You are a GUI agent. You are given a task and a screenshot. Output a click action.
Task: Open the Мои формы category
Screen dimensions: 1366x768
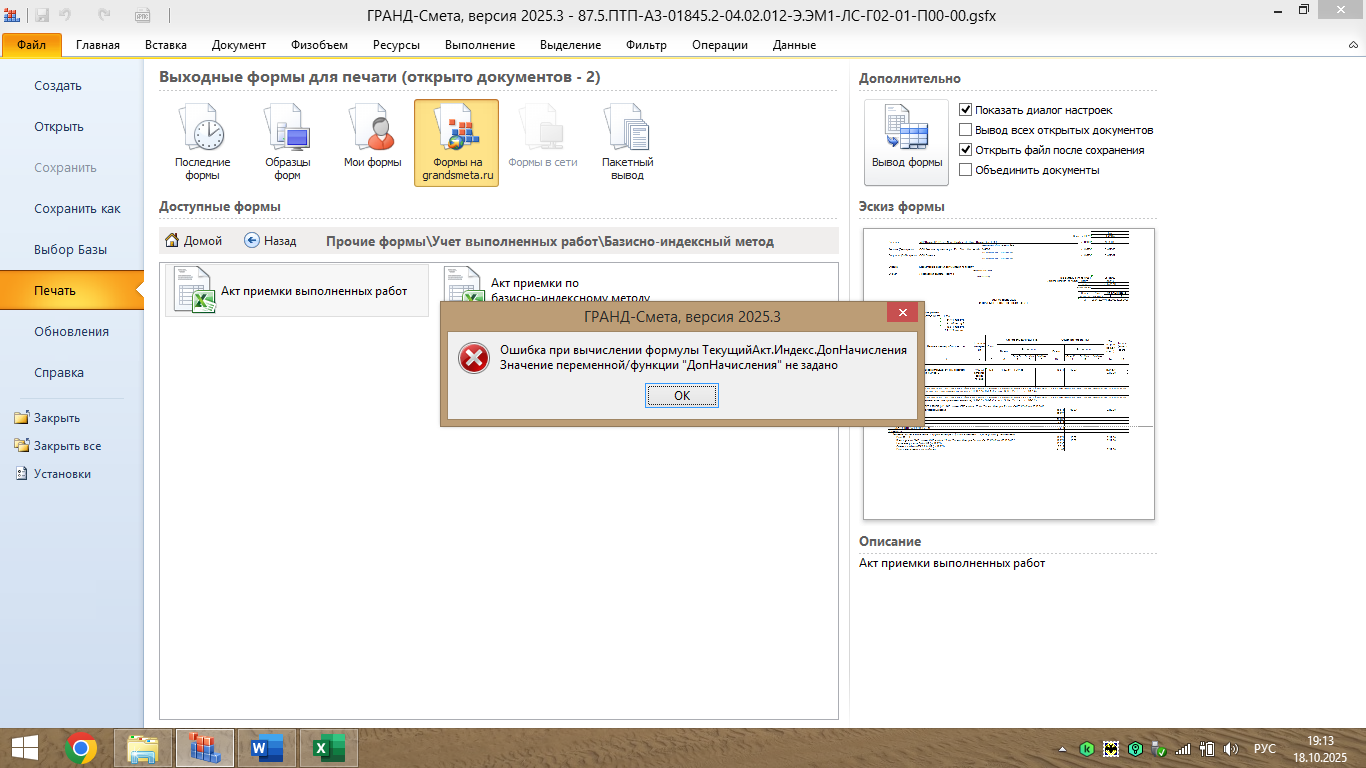372,143
